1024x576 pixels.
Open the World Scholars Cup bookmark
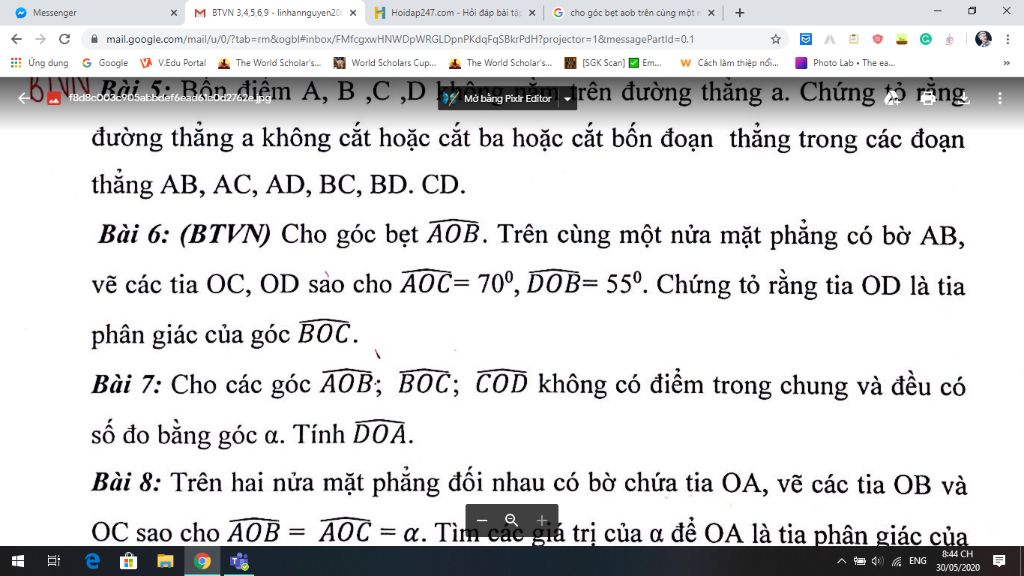click(x=385, y=63)
